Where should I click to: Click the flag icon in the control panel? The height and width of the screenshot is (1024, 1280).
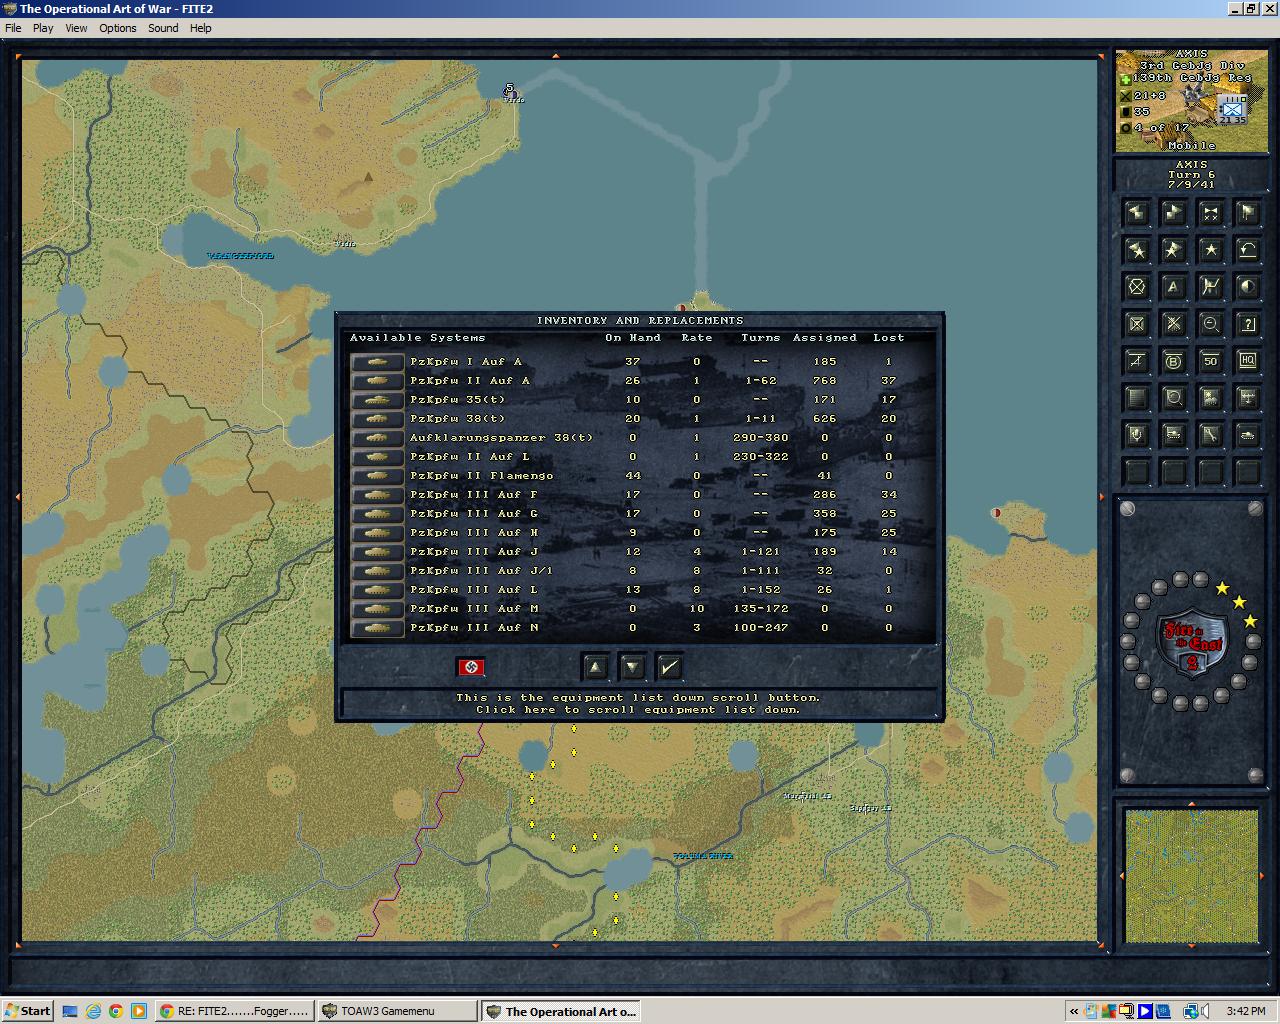(1247, 212)
